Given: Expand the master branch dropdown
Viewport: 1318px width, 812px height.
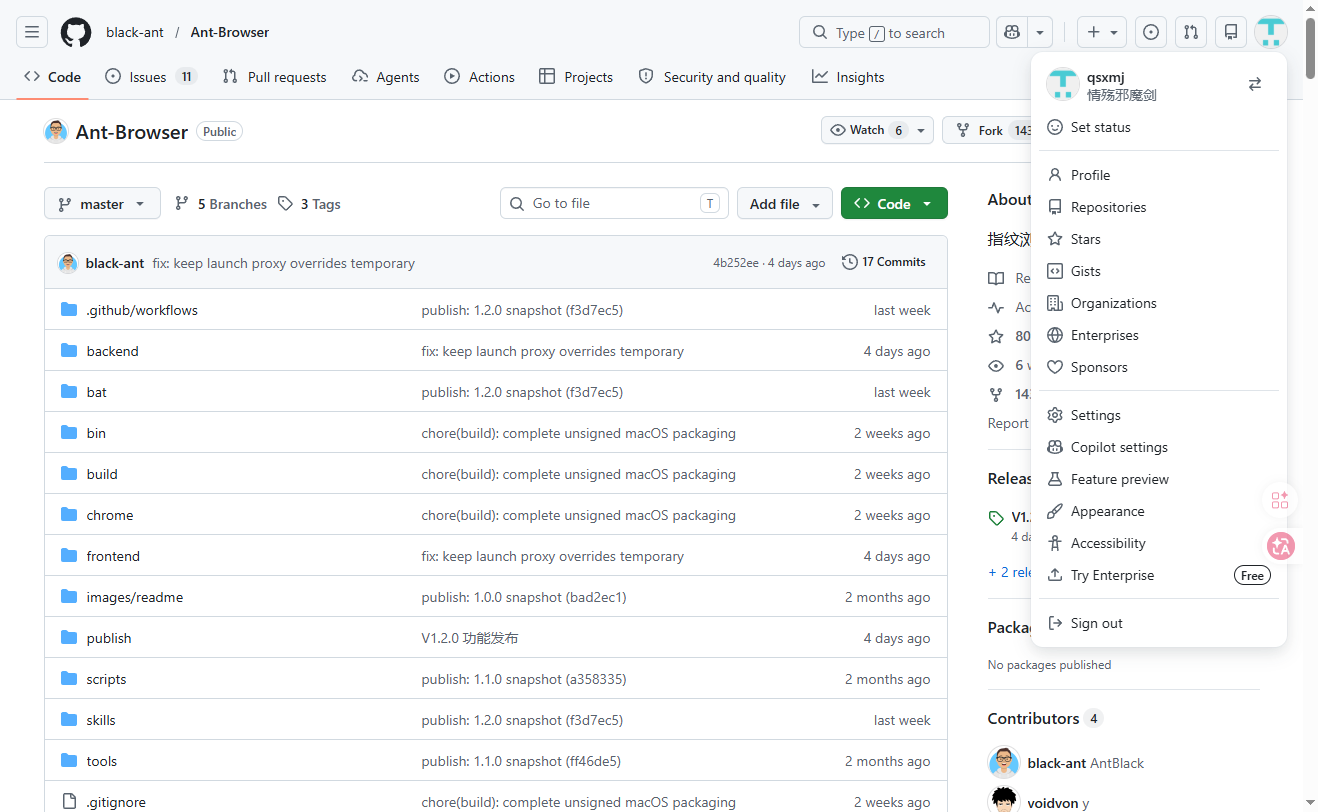Looking at the screenshot, I should 102,204.
